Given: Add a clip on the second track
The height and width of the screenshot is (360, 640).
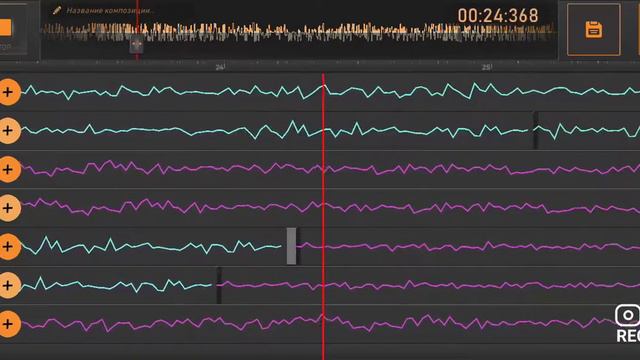Looking at the screenshot, I should pos(8,131).
